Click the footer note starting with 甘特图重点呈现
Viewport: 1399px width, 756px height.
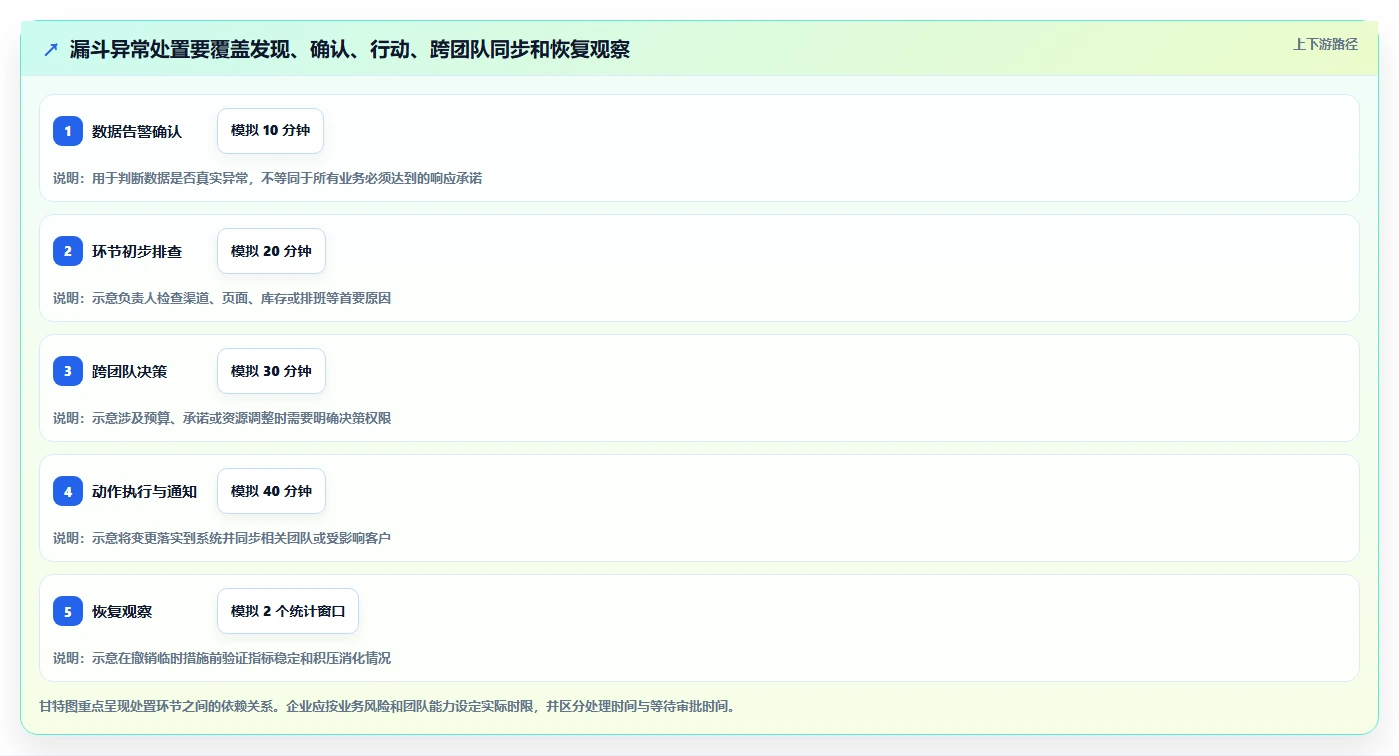pos(389,706)
